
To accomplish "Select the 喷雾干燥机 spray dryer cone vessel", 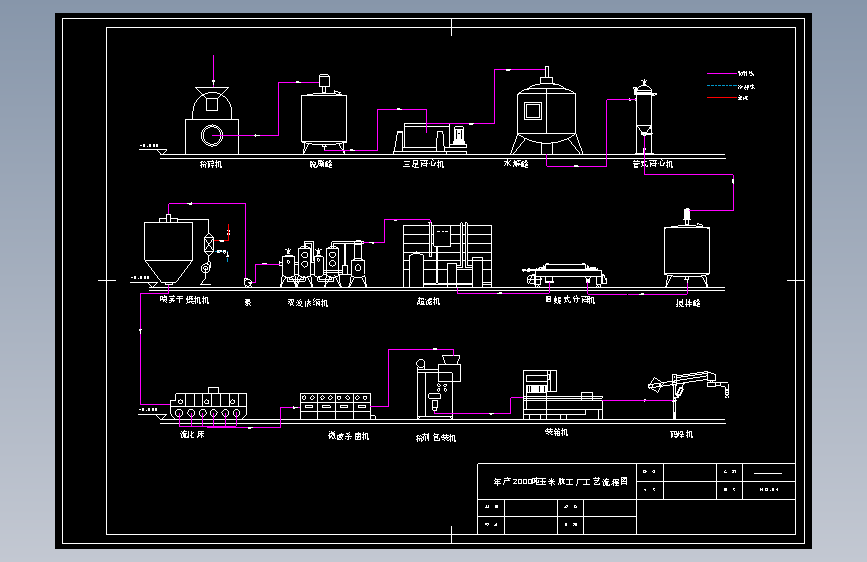I will (168, 250).
